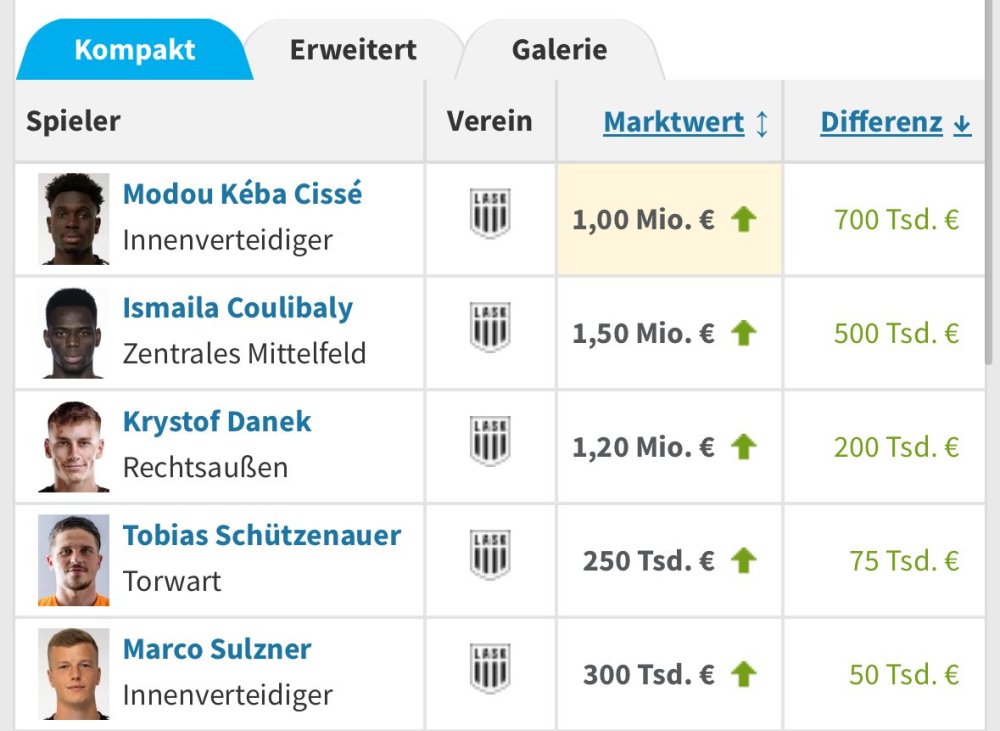1000x731 pixels.
Task: Open Modou Kéba Cissé player profile
Action: pyautogui.click(x=242, y=193)
